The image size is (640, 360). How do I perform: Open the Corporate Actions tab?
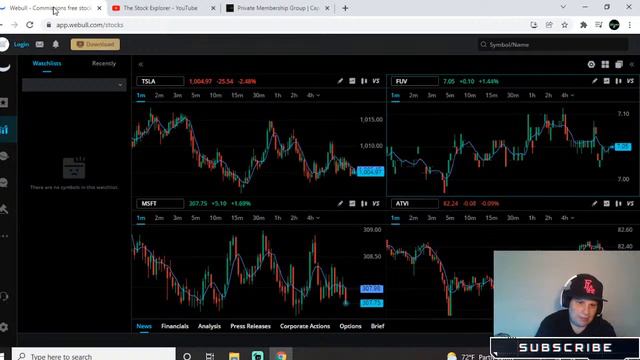305,326
